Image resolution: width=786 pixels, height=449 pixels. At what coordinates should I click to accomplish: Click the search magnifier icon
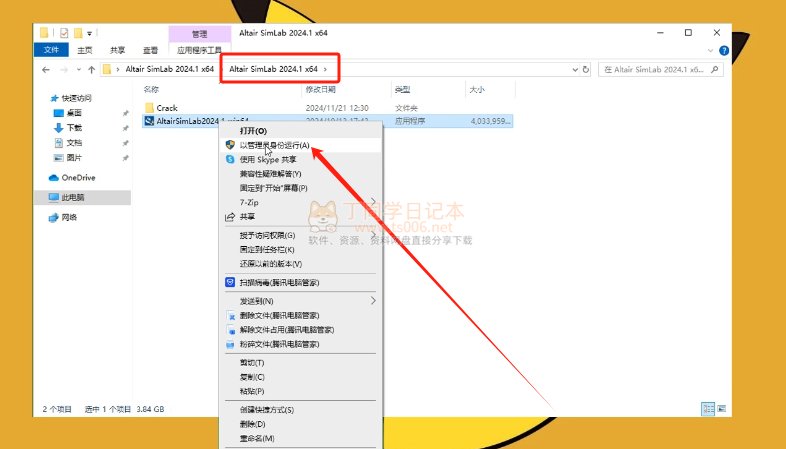715,70
